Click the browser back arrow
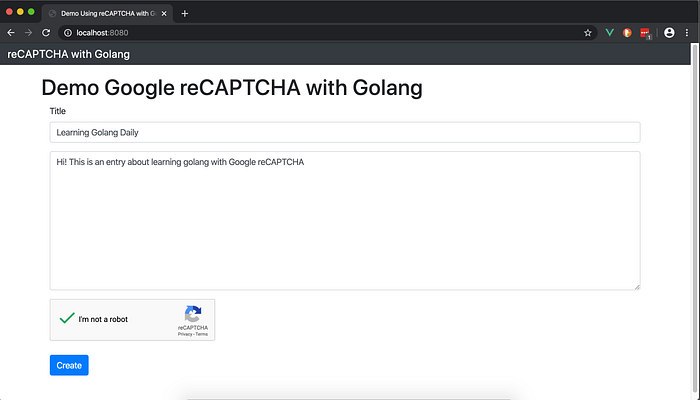 click(10, 33)
